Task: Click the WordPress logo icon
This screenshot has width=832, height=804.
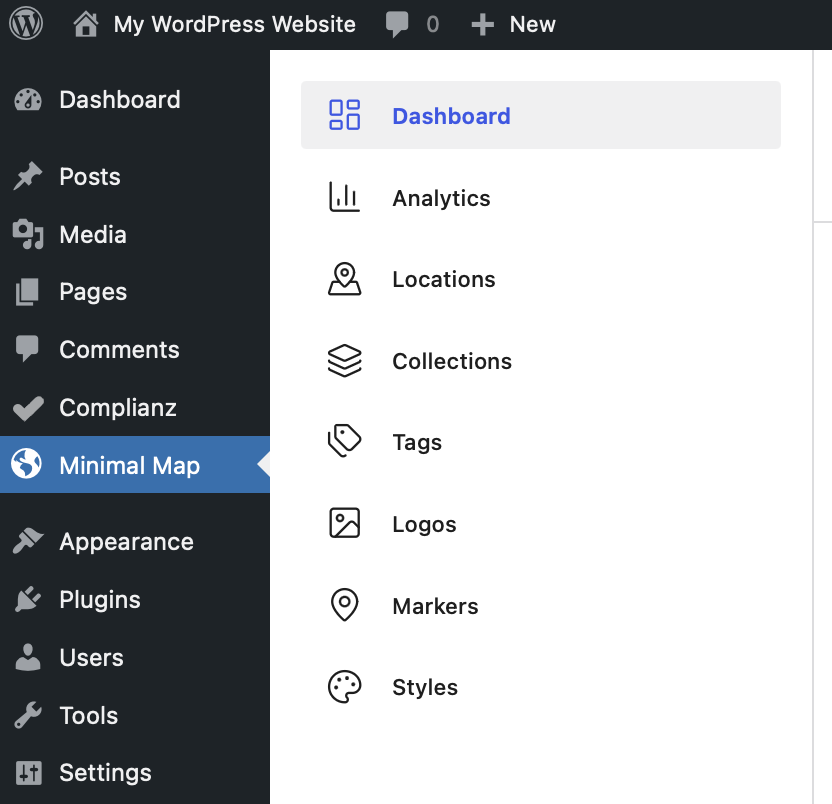Action: coord(26,24)
